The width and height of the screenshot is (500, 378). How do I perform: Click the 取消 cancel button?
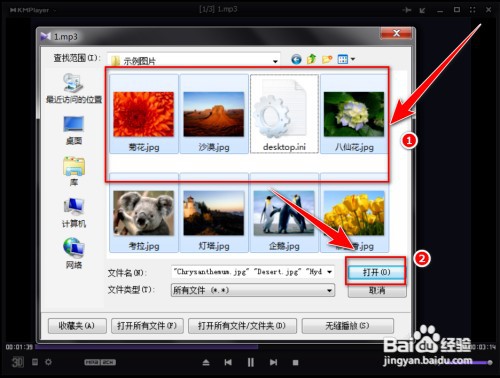click(x=377, y=291)
